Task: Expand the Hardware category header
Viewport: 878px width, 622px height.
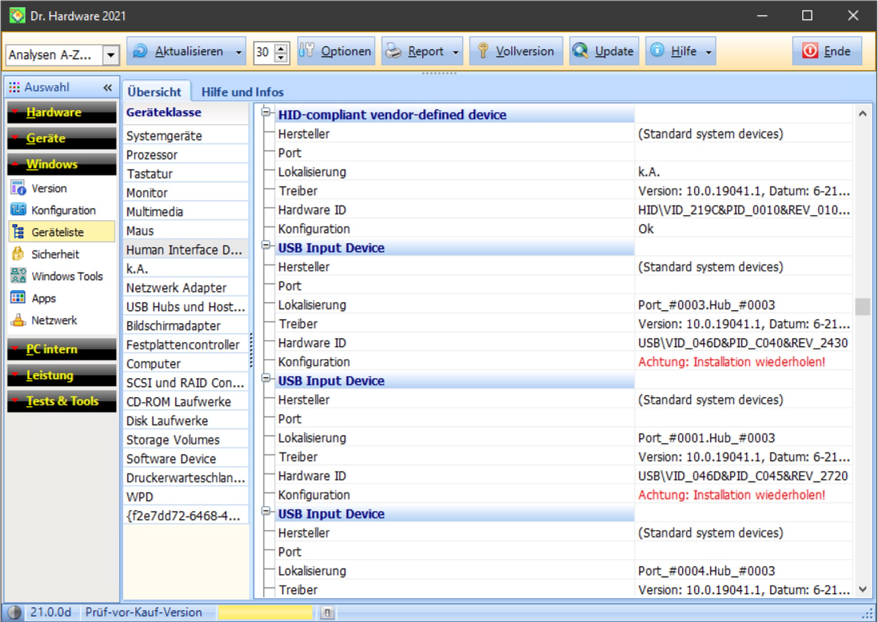Action: point(59,112)
